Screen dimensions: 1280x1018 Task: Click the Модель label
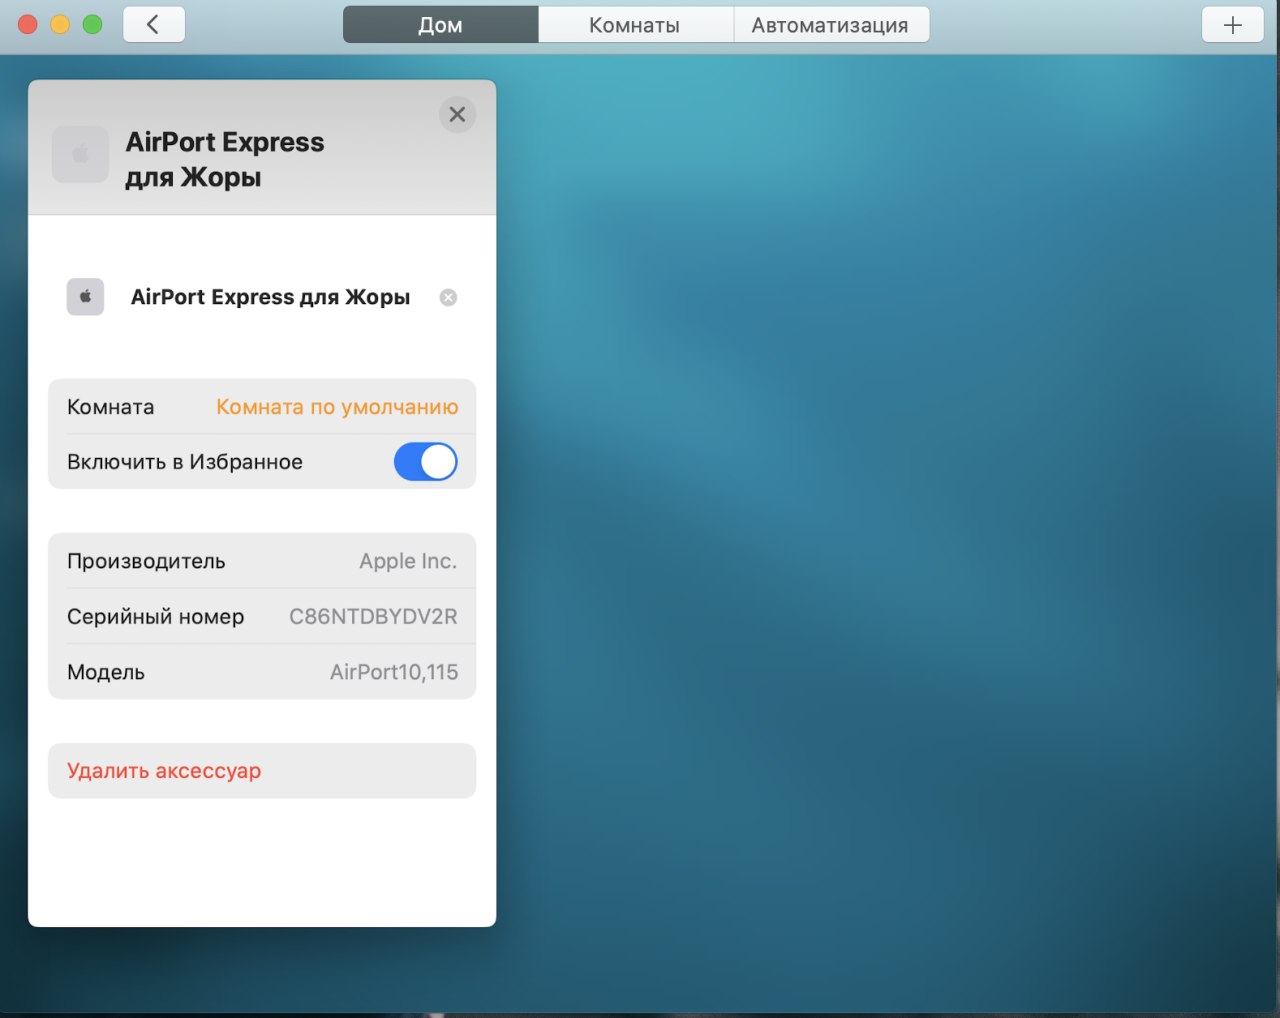pyautogui.click(x=106, y=672)
